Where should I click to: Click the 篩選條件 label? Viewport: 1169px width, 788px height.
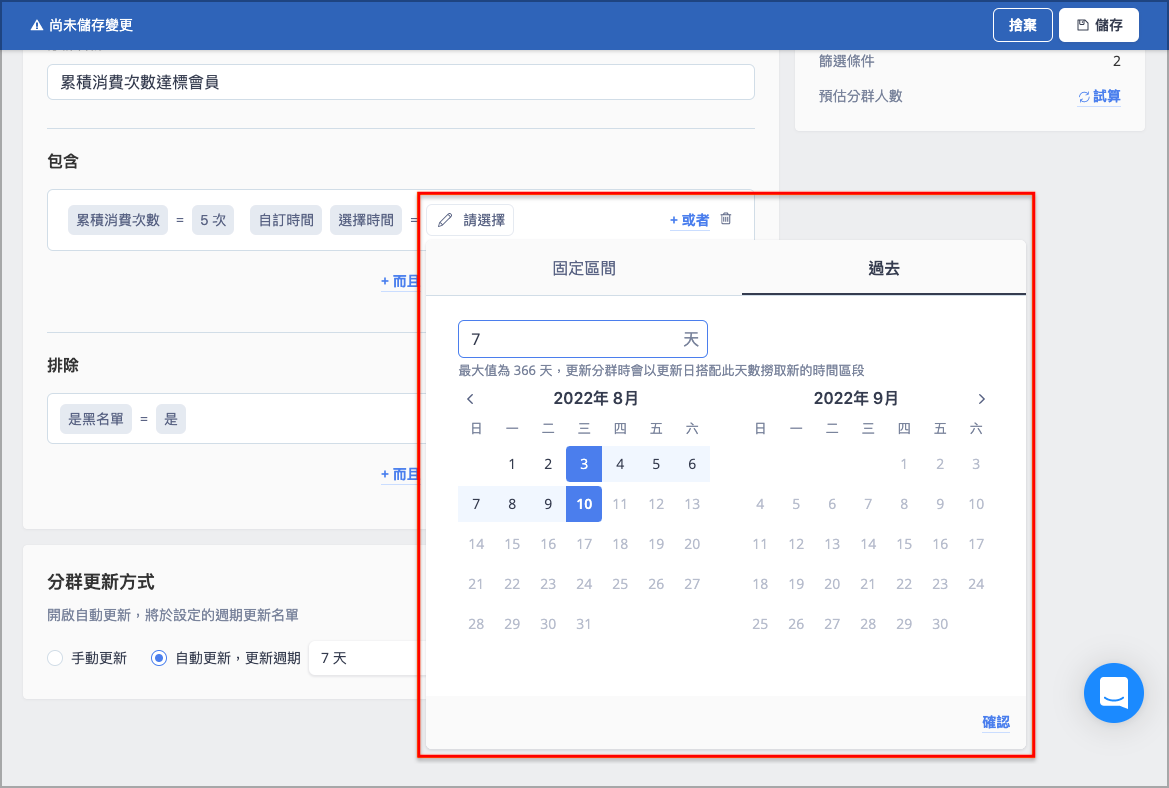(x=846, y=61)
